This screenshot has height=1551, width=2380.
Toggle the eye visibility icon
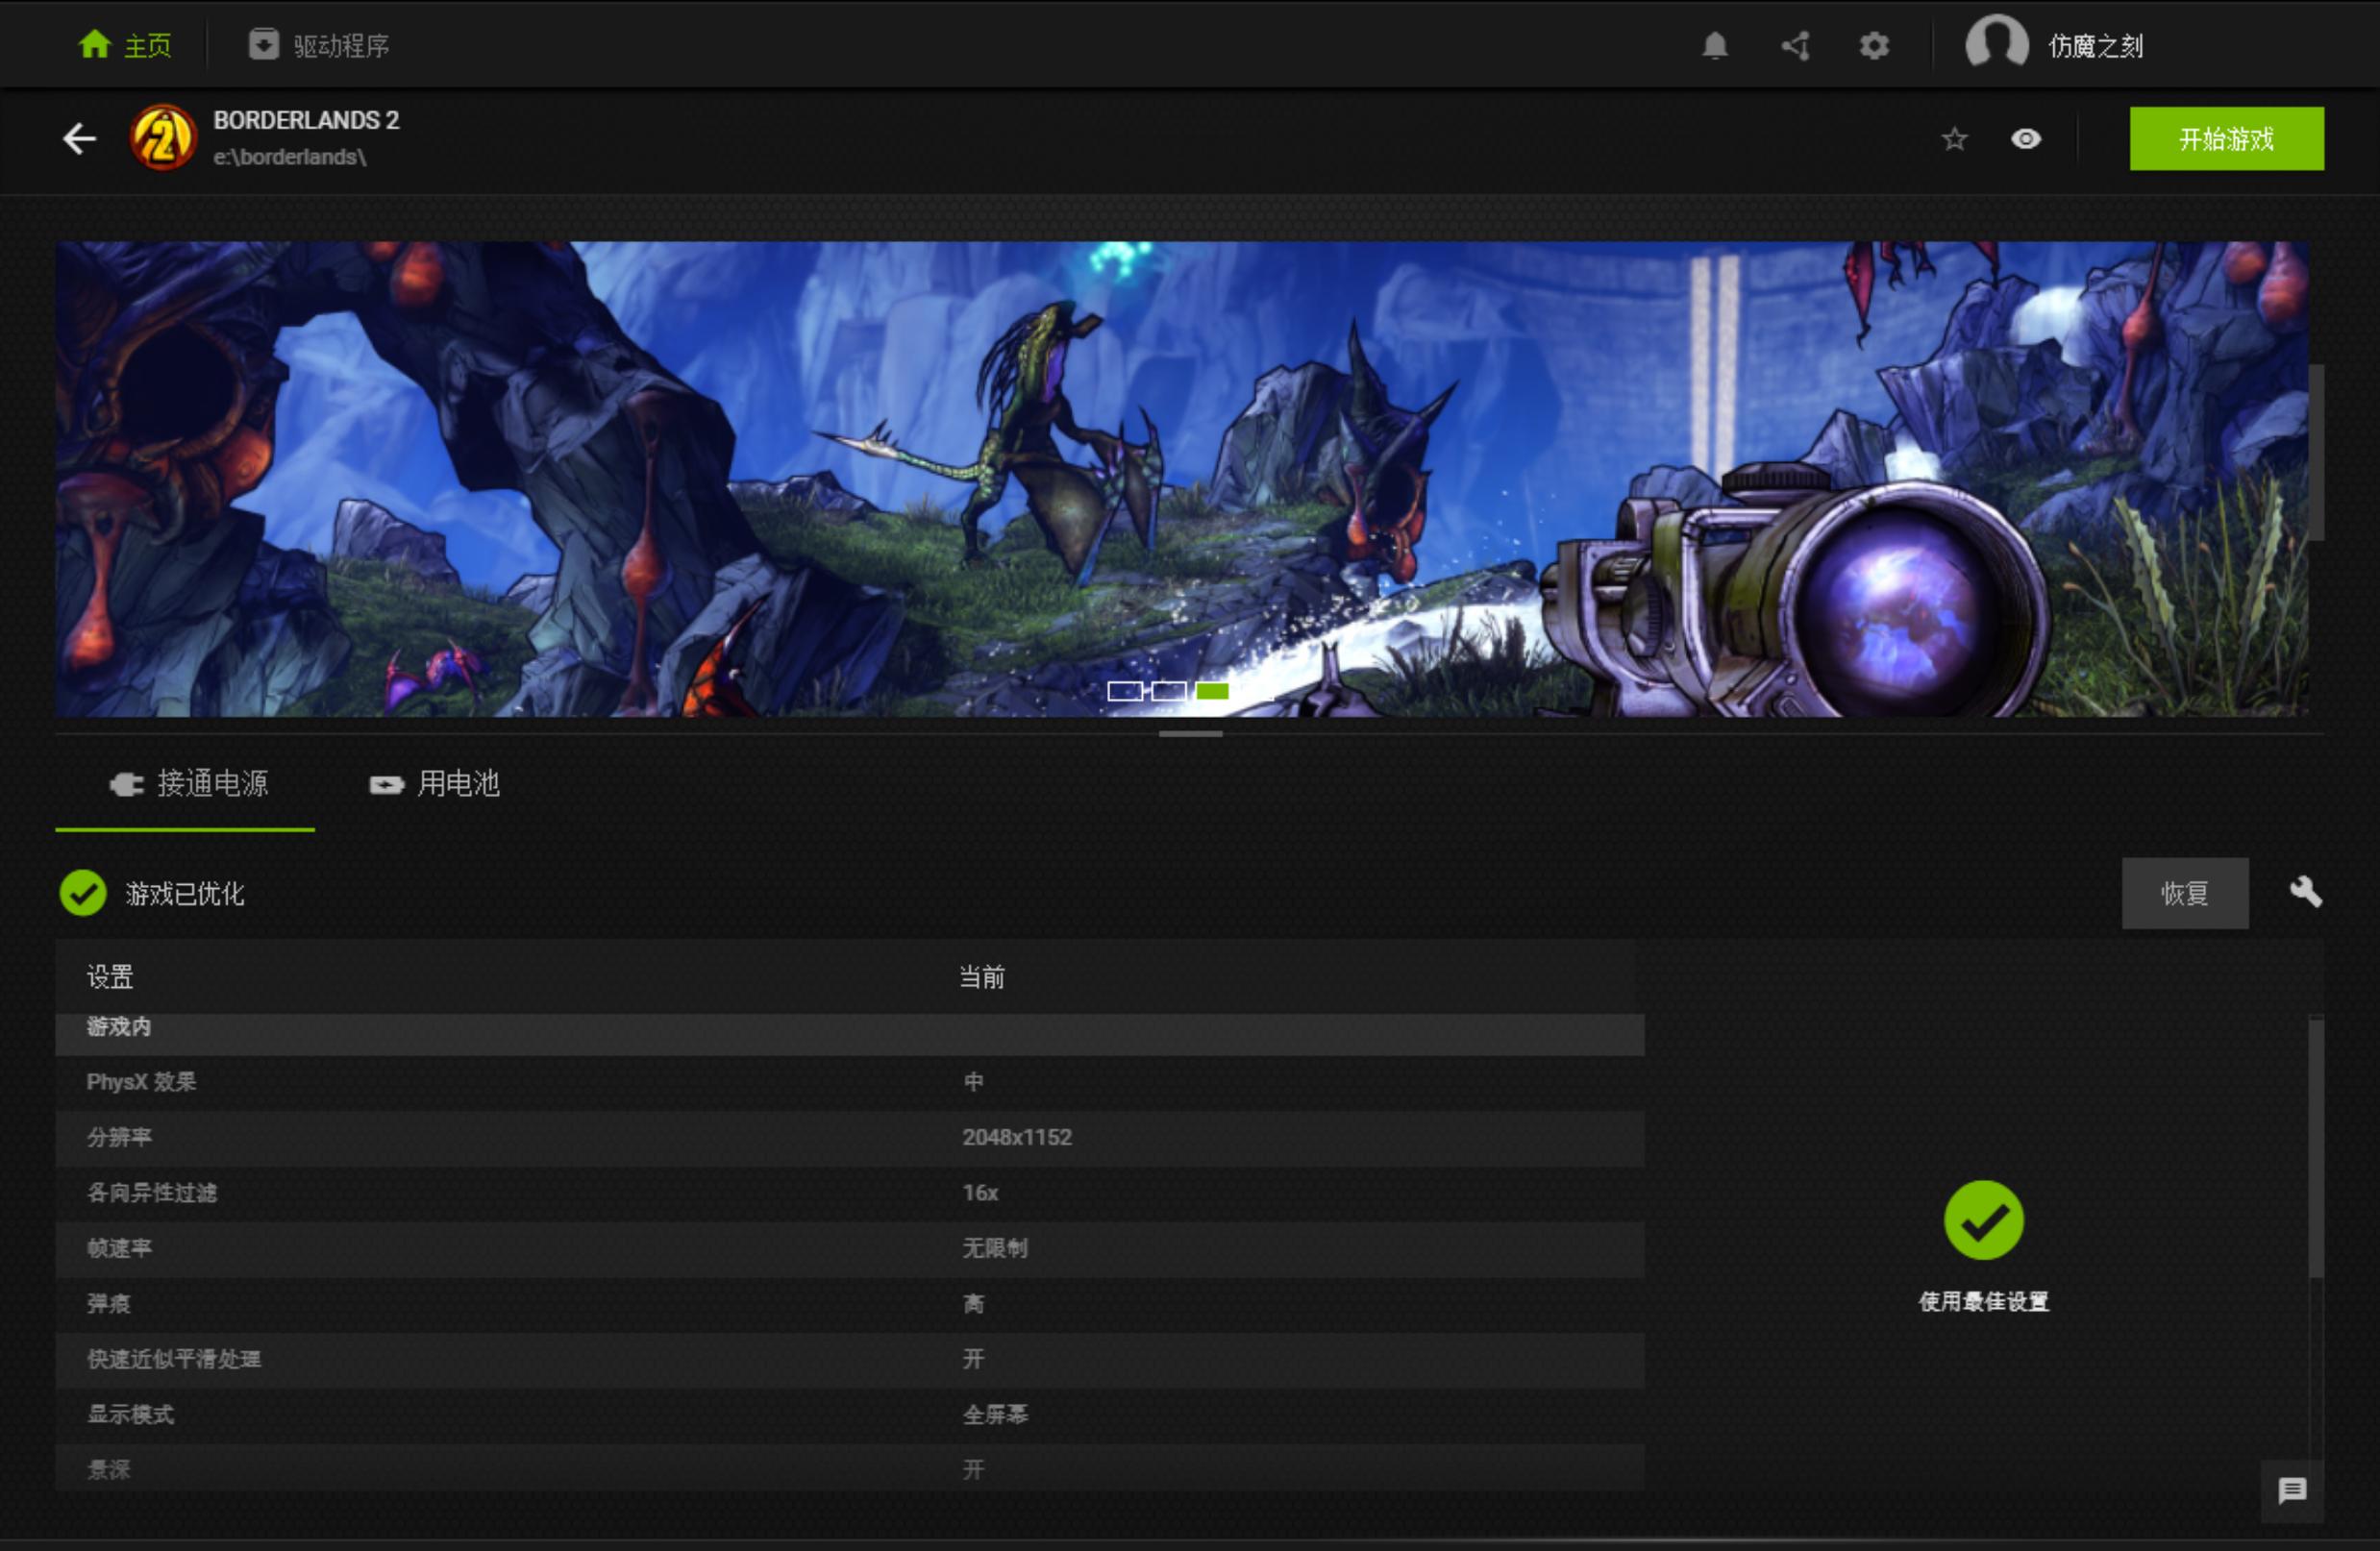[x=2025, y=139]
